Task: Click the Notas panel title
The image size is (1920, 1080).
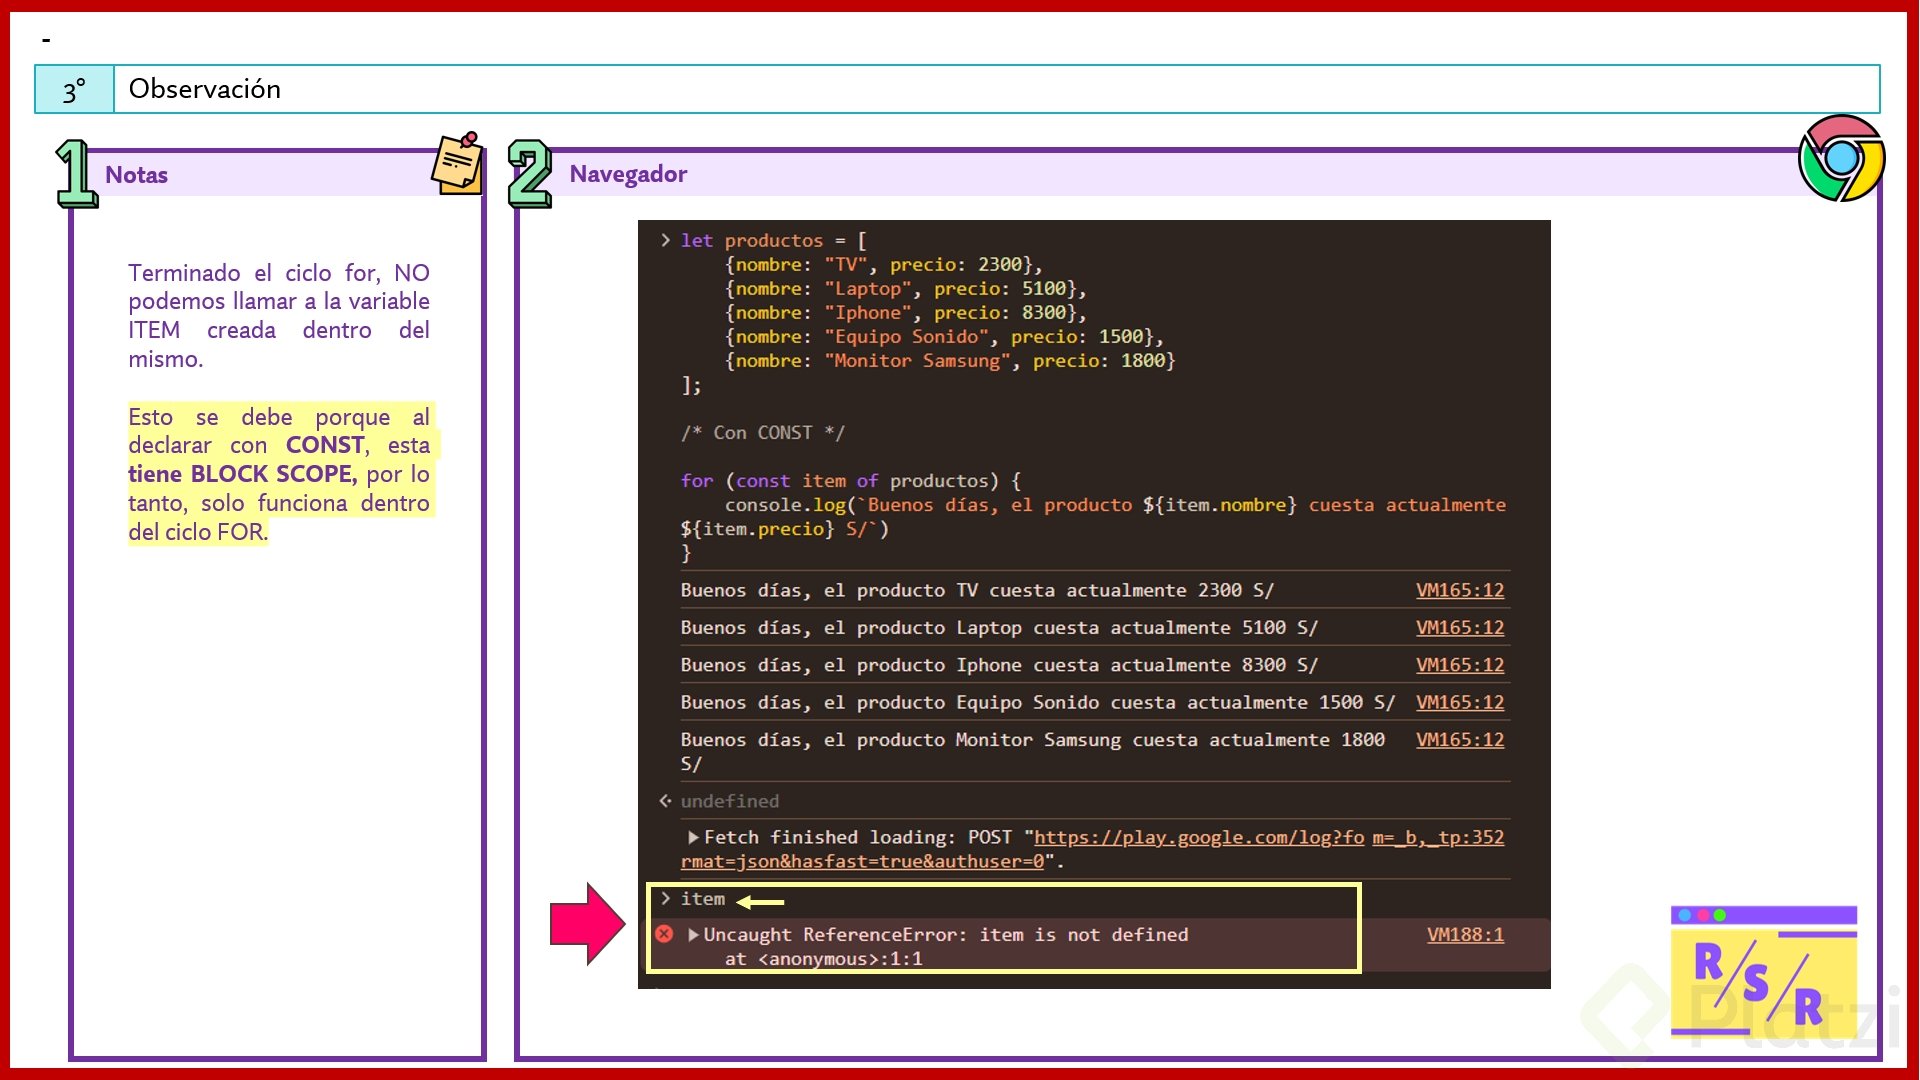Action: point(137,175)
